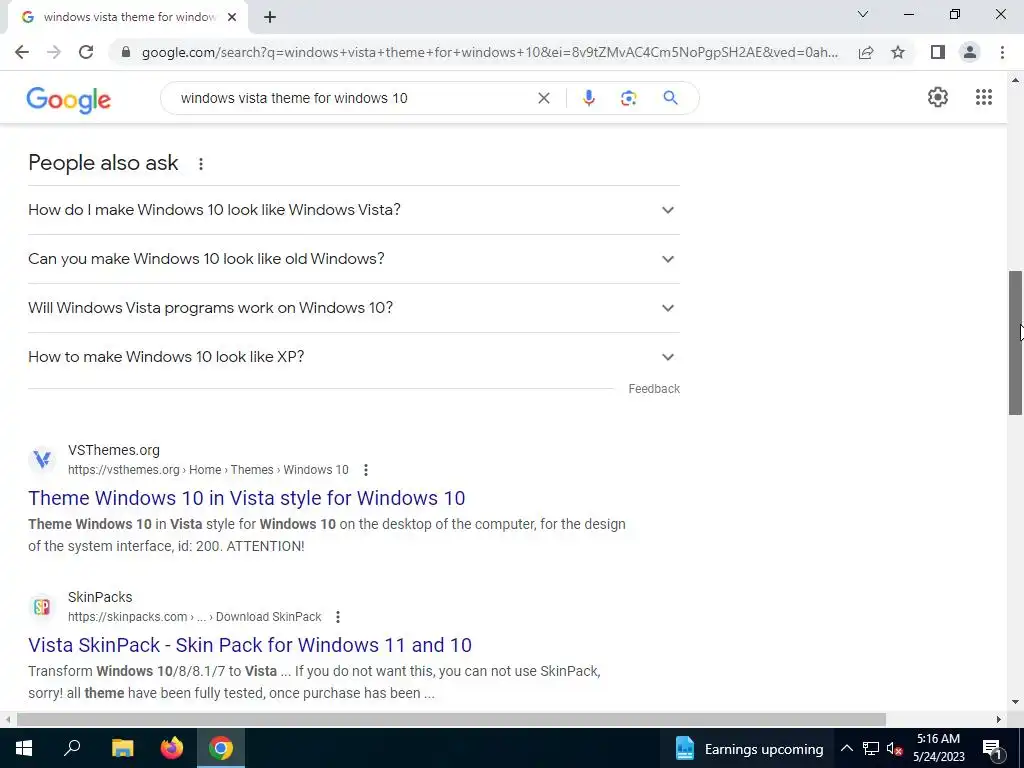Launch File Explorer from taskbar
The width and height of the screenshot is (1024, 768).
point(122,748)
